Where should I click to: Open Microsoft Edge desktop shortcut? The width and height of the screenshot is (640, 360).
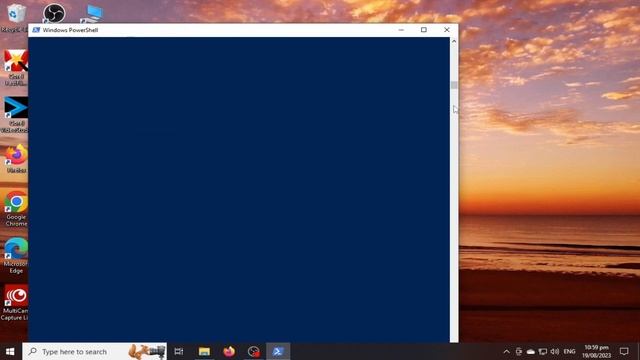coord(16,256)
